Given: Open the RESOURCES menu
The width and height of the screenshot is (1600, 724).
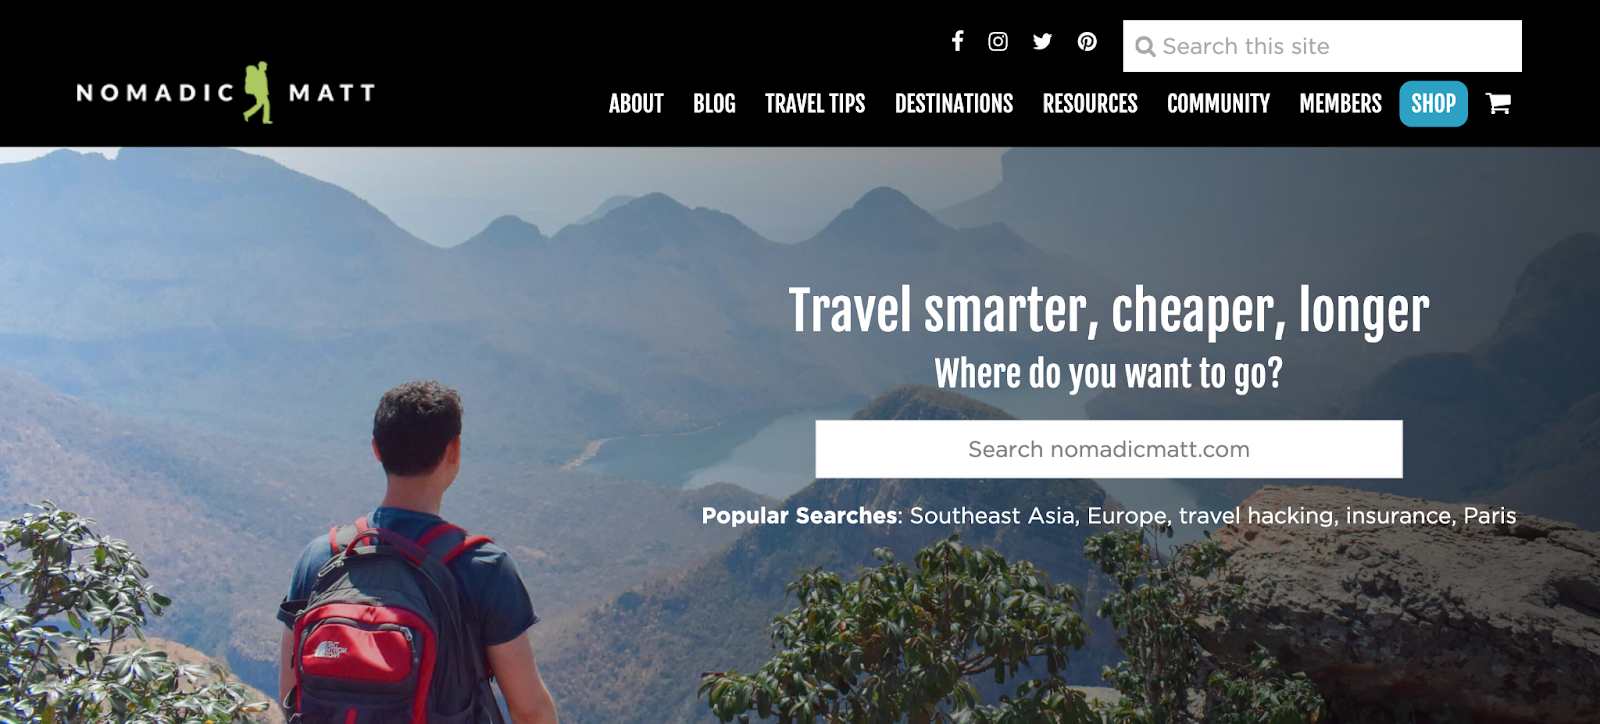Looking at the screenshot, I should click(1090, 103).
